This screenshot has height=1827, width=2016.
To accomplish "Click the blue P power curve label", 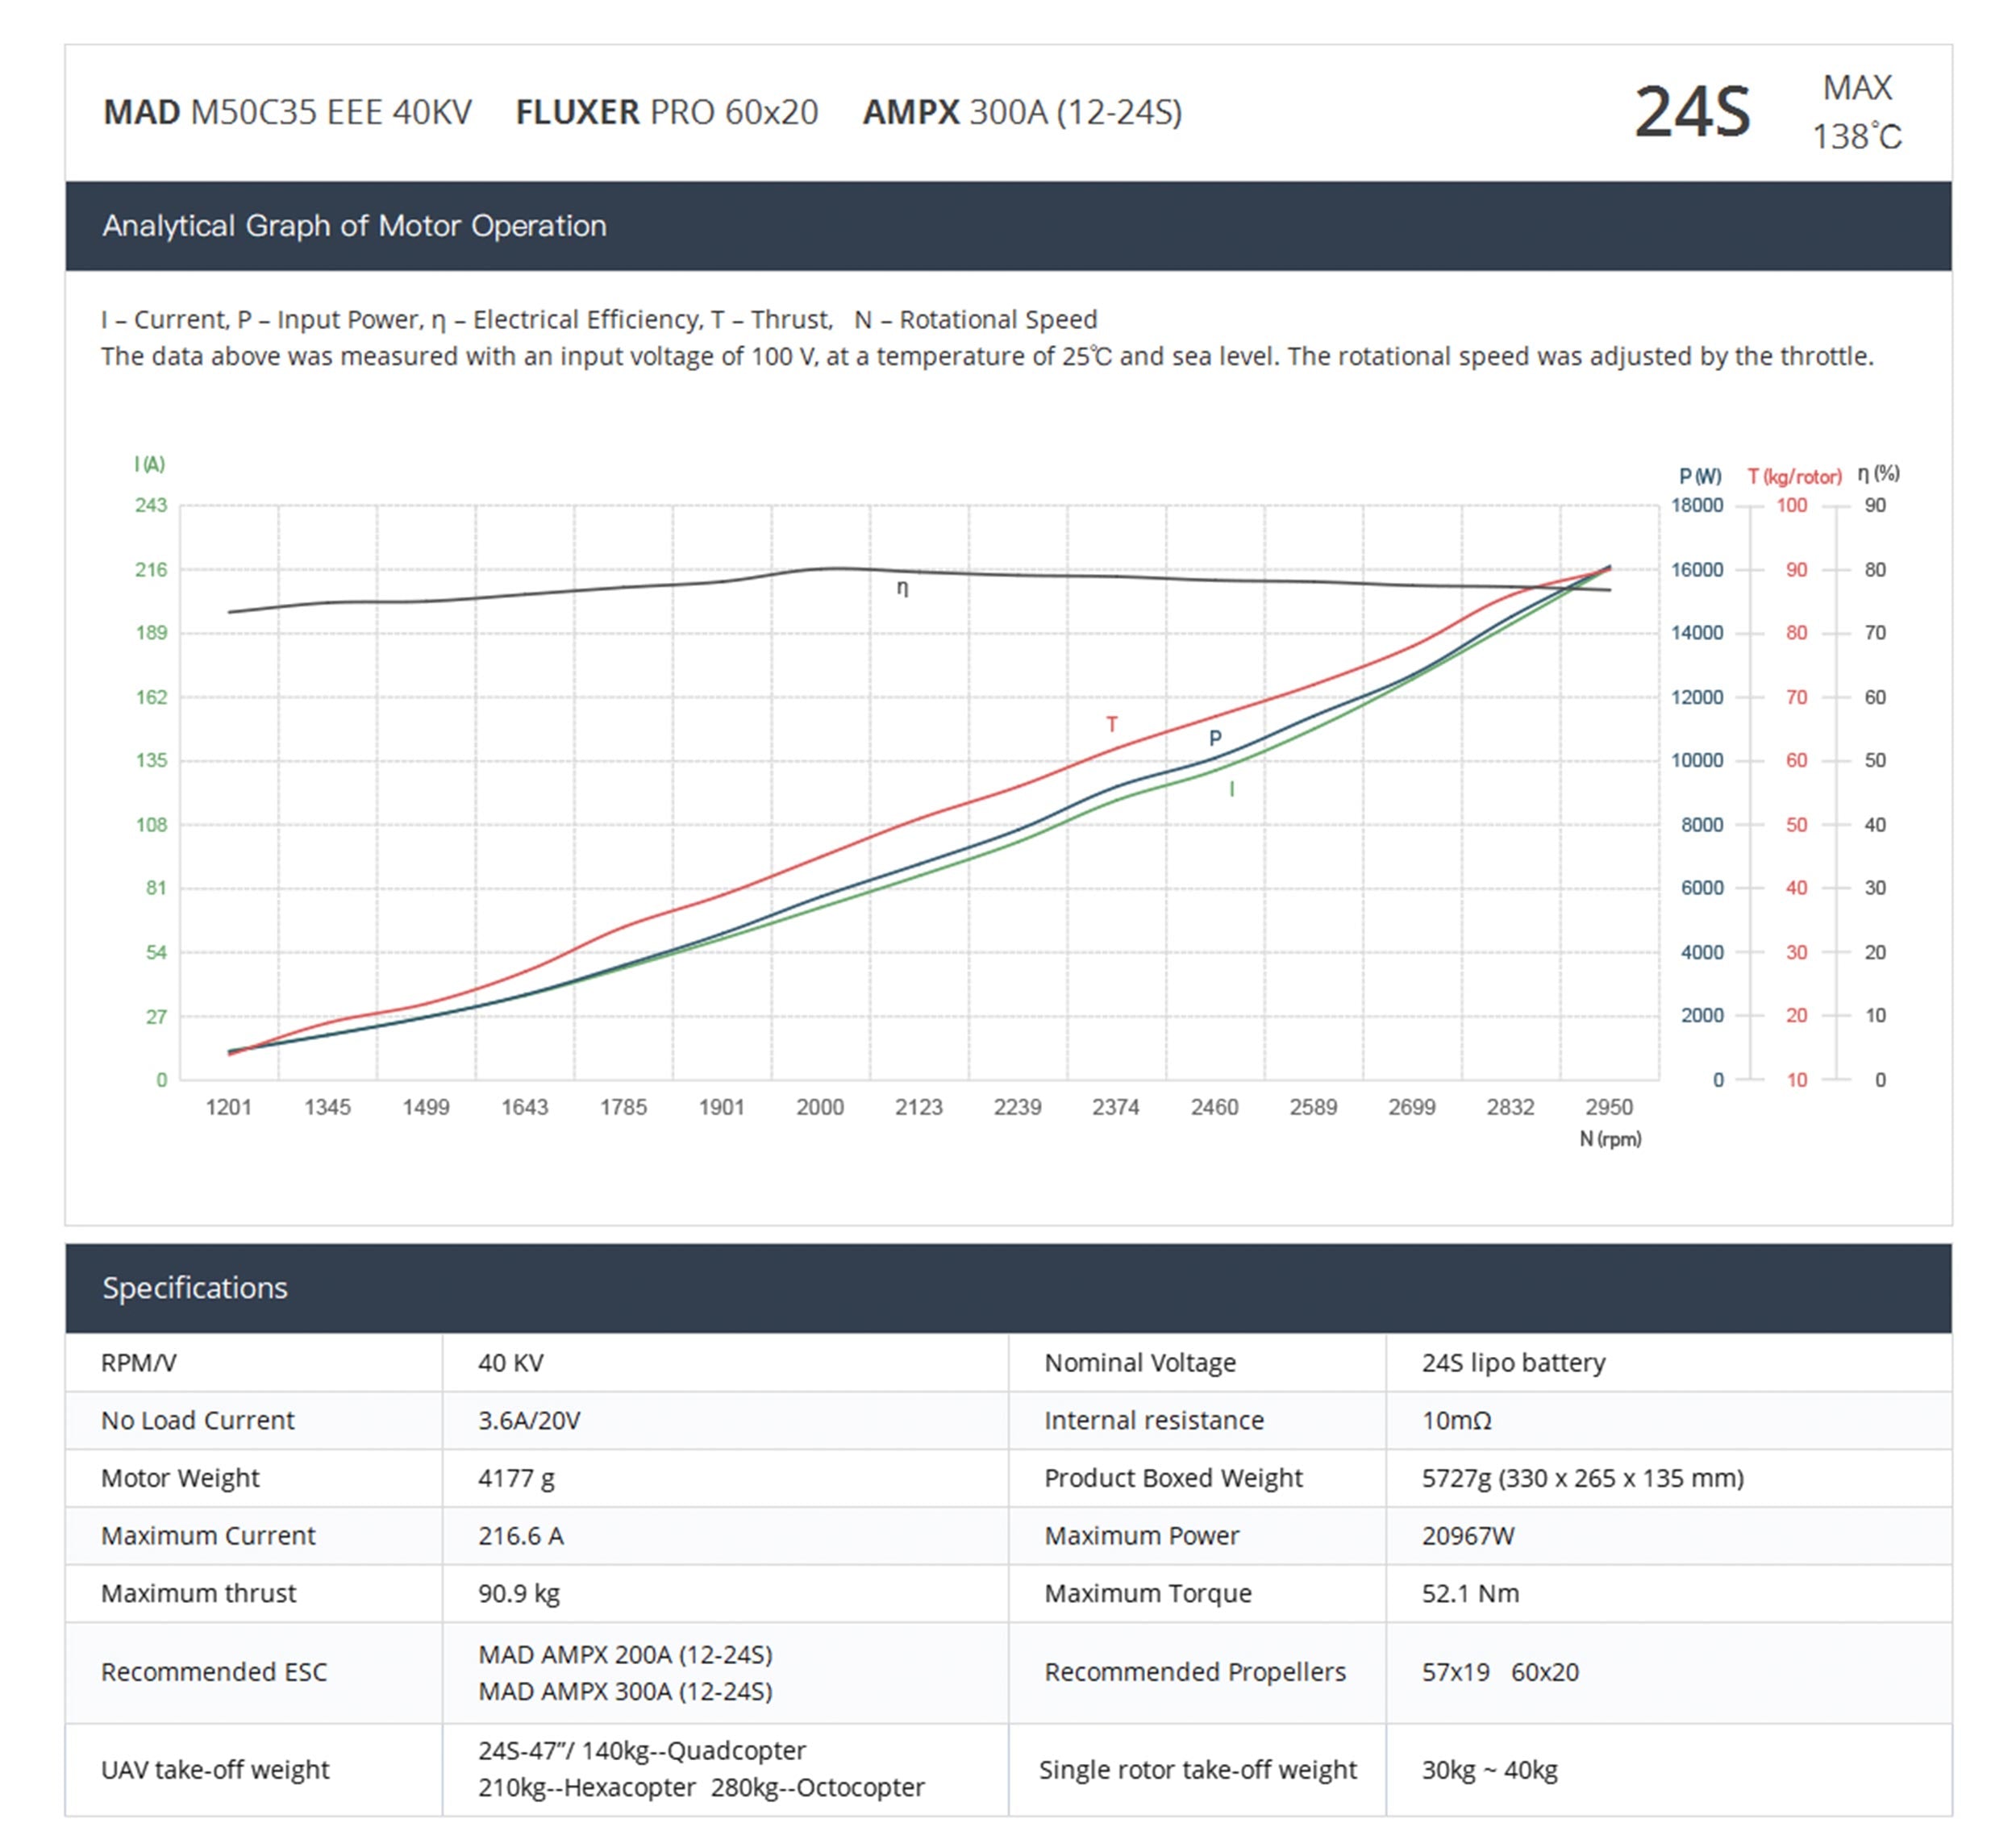I will click(1215, 738).
